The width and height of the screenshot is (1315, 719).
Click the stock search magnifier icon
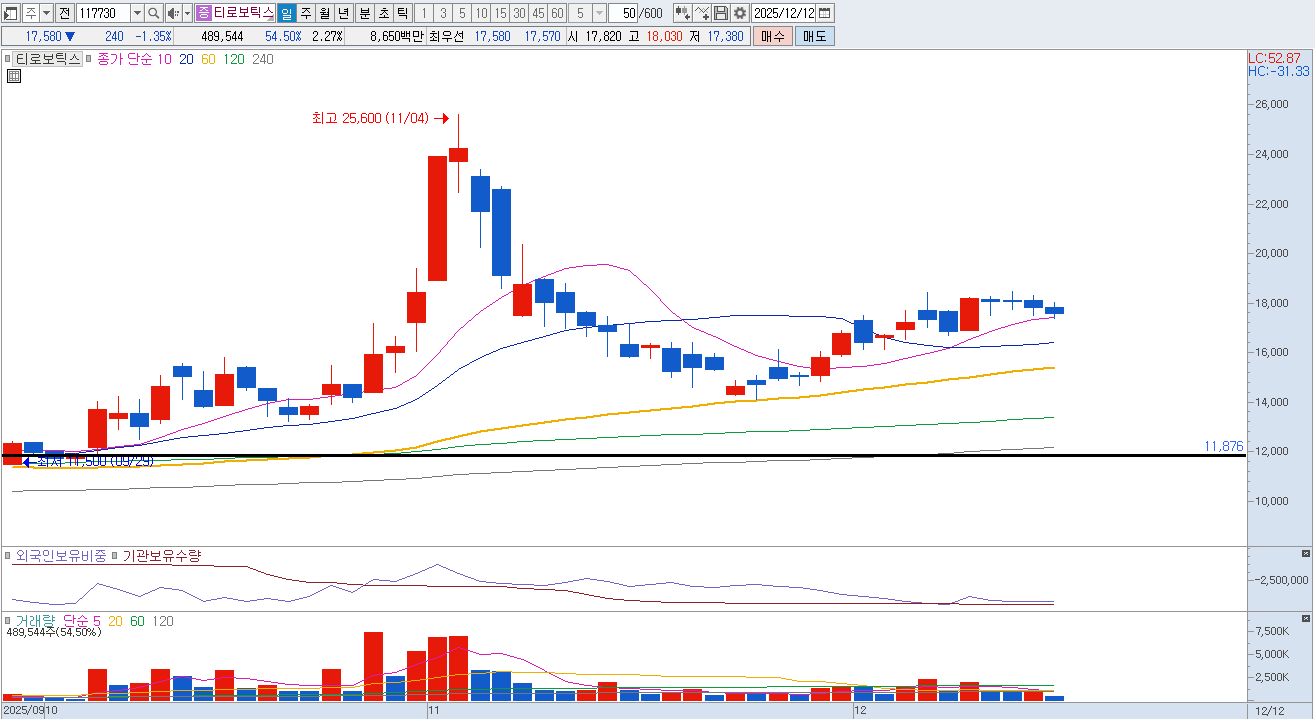[153, 13]
